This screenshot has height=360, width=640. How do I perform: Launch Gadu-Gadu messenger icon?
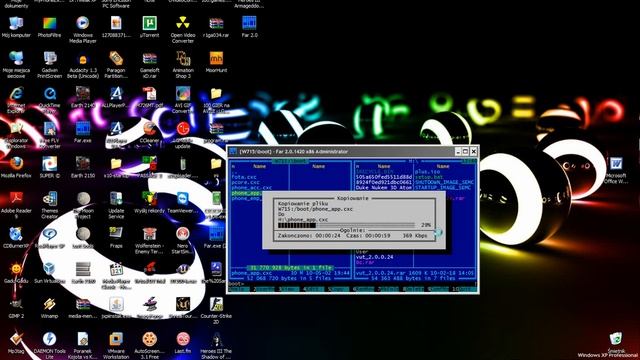click(16, 273)
